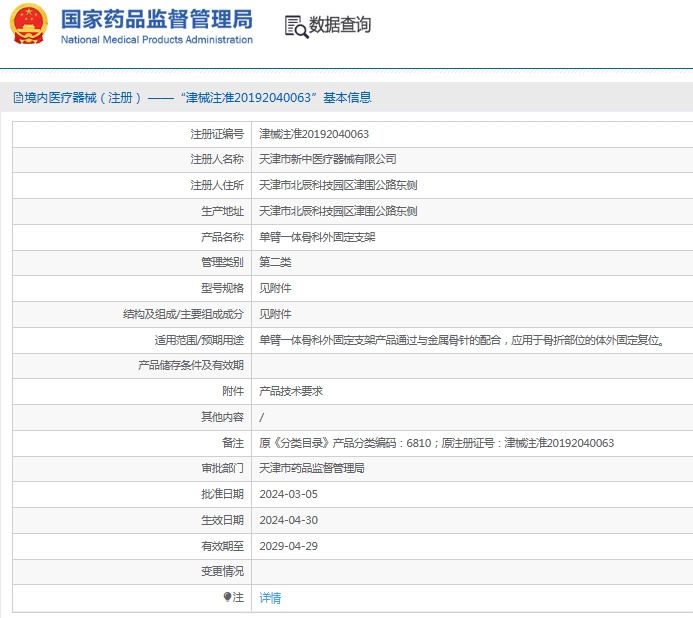
Task: Click the 注册证编号 label
Action: click(x=217, y=134)
